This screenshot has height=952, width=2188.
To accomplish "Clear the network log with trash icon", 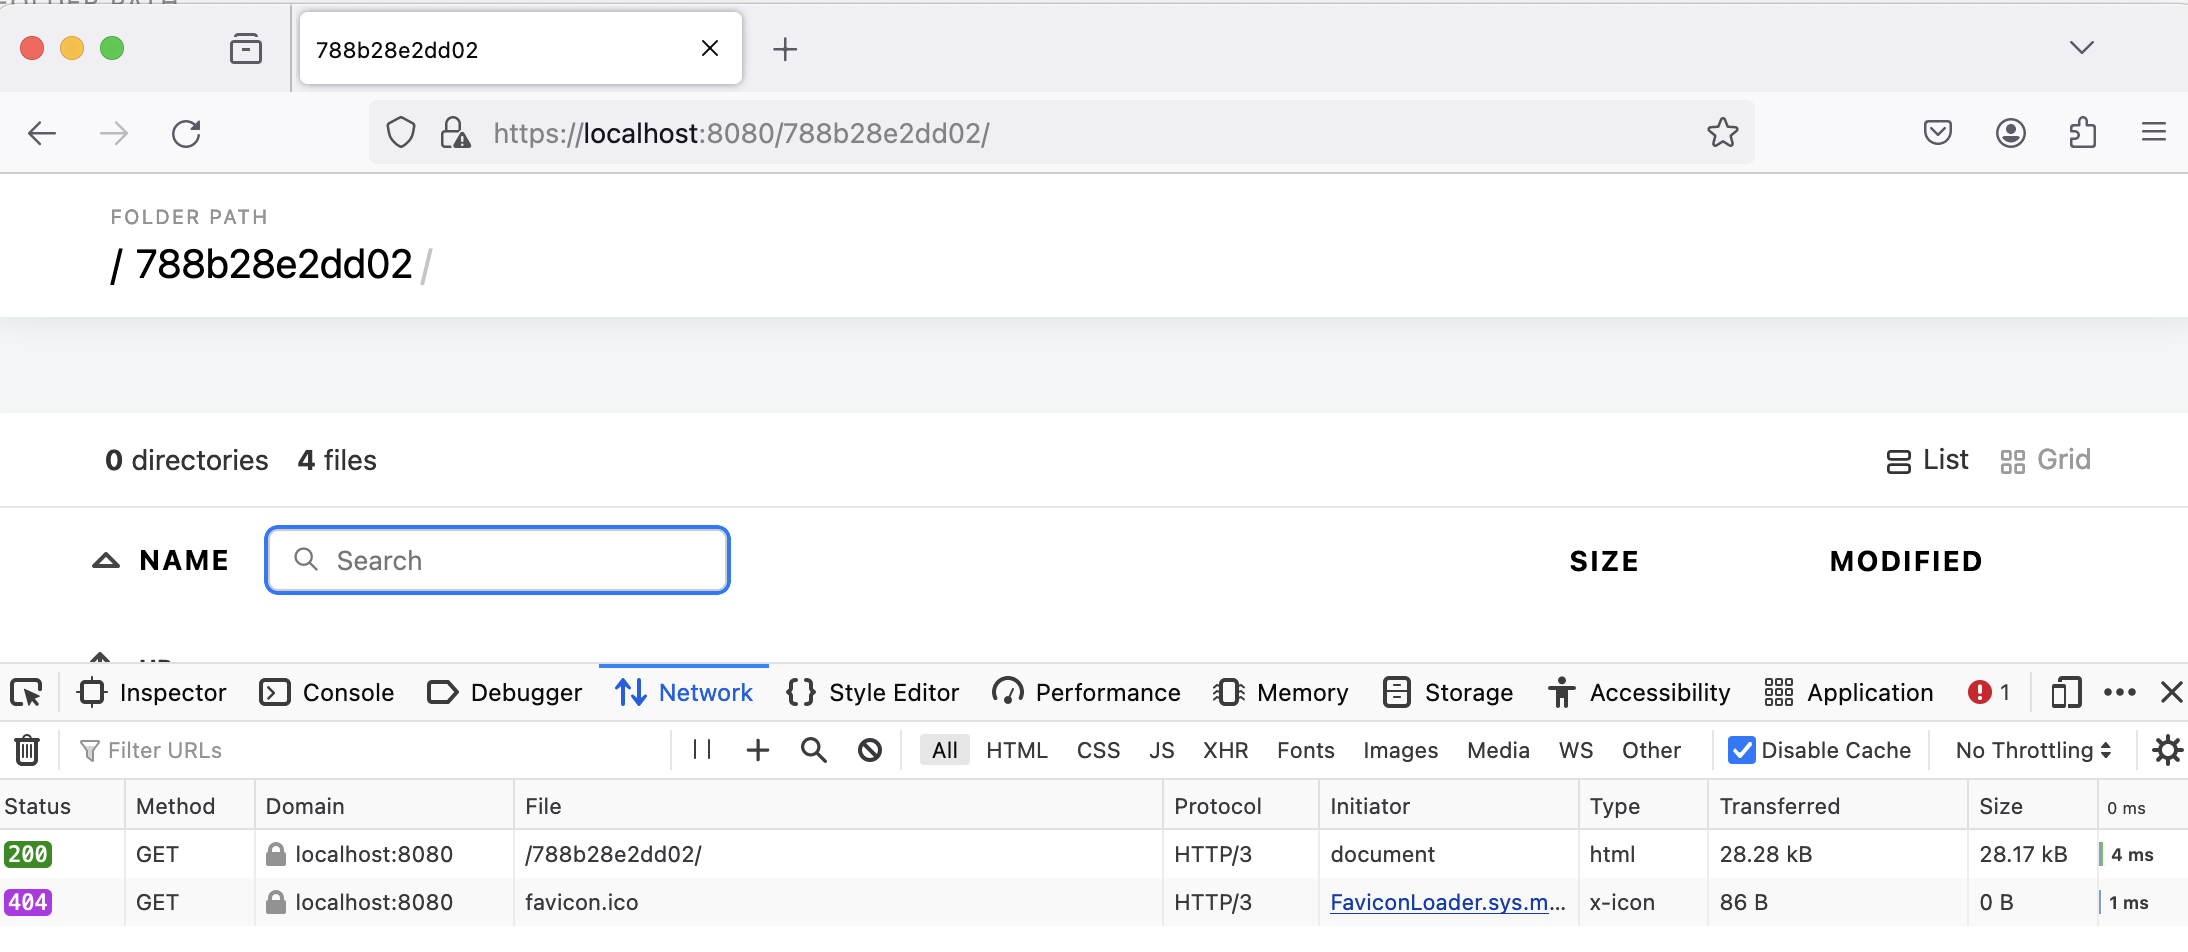I will tap(27, 750).
